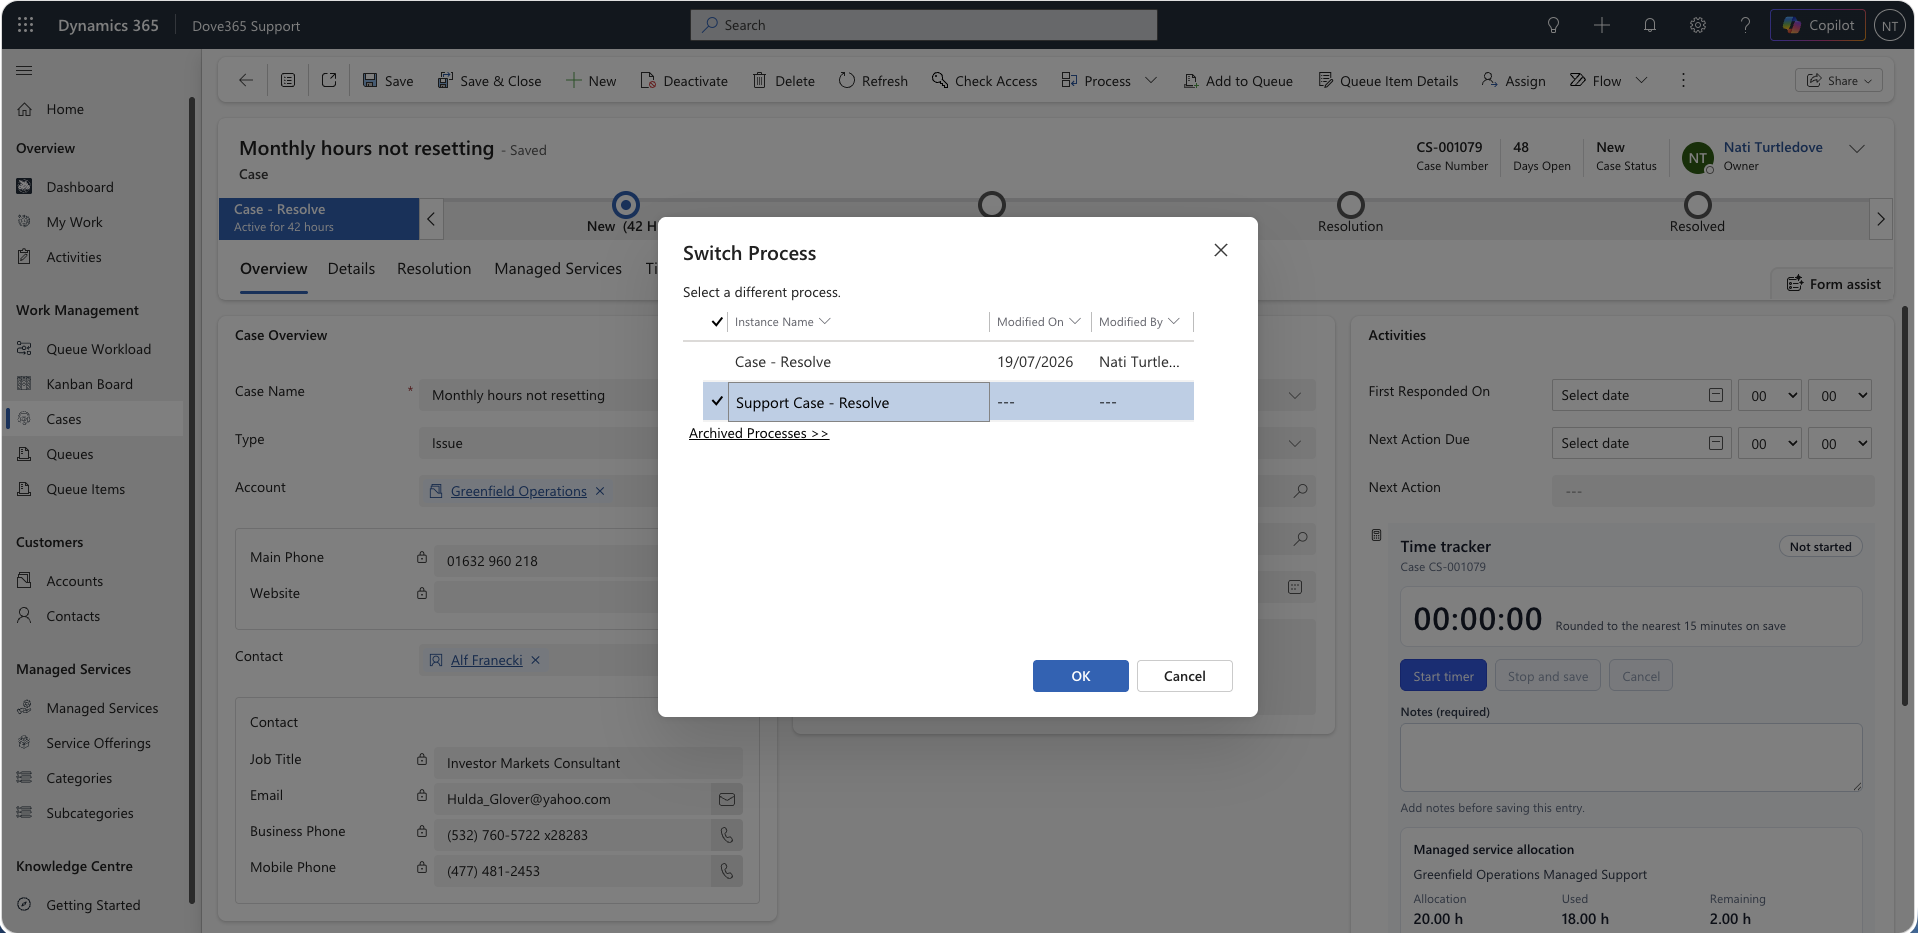Click Save in the command bar
This screenshot has width=1918, height=933.
(x=387, y=81)
